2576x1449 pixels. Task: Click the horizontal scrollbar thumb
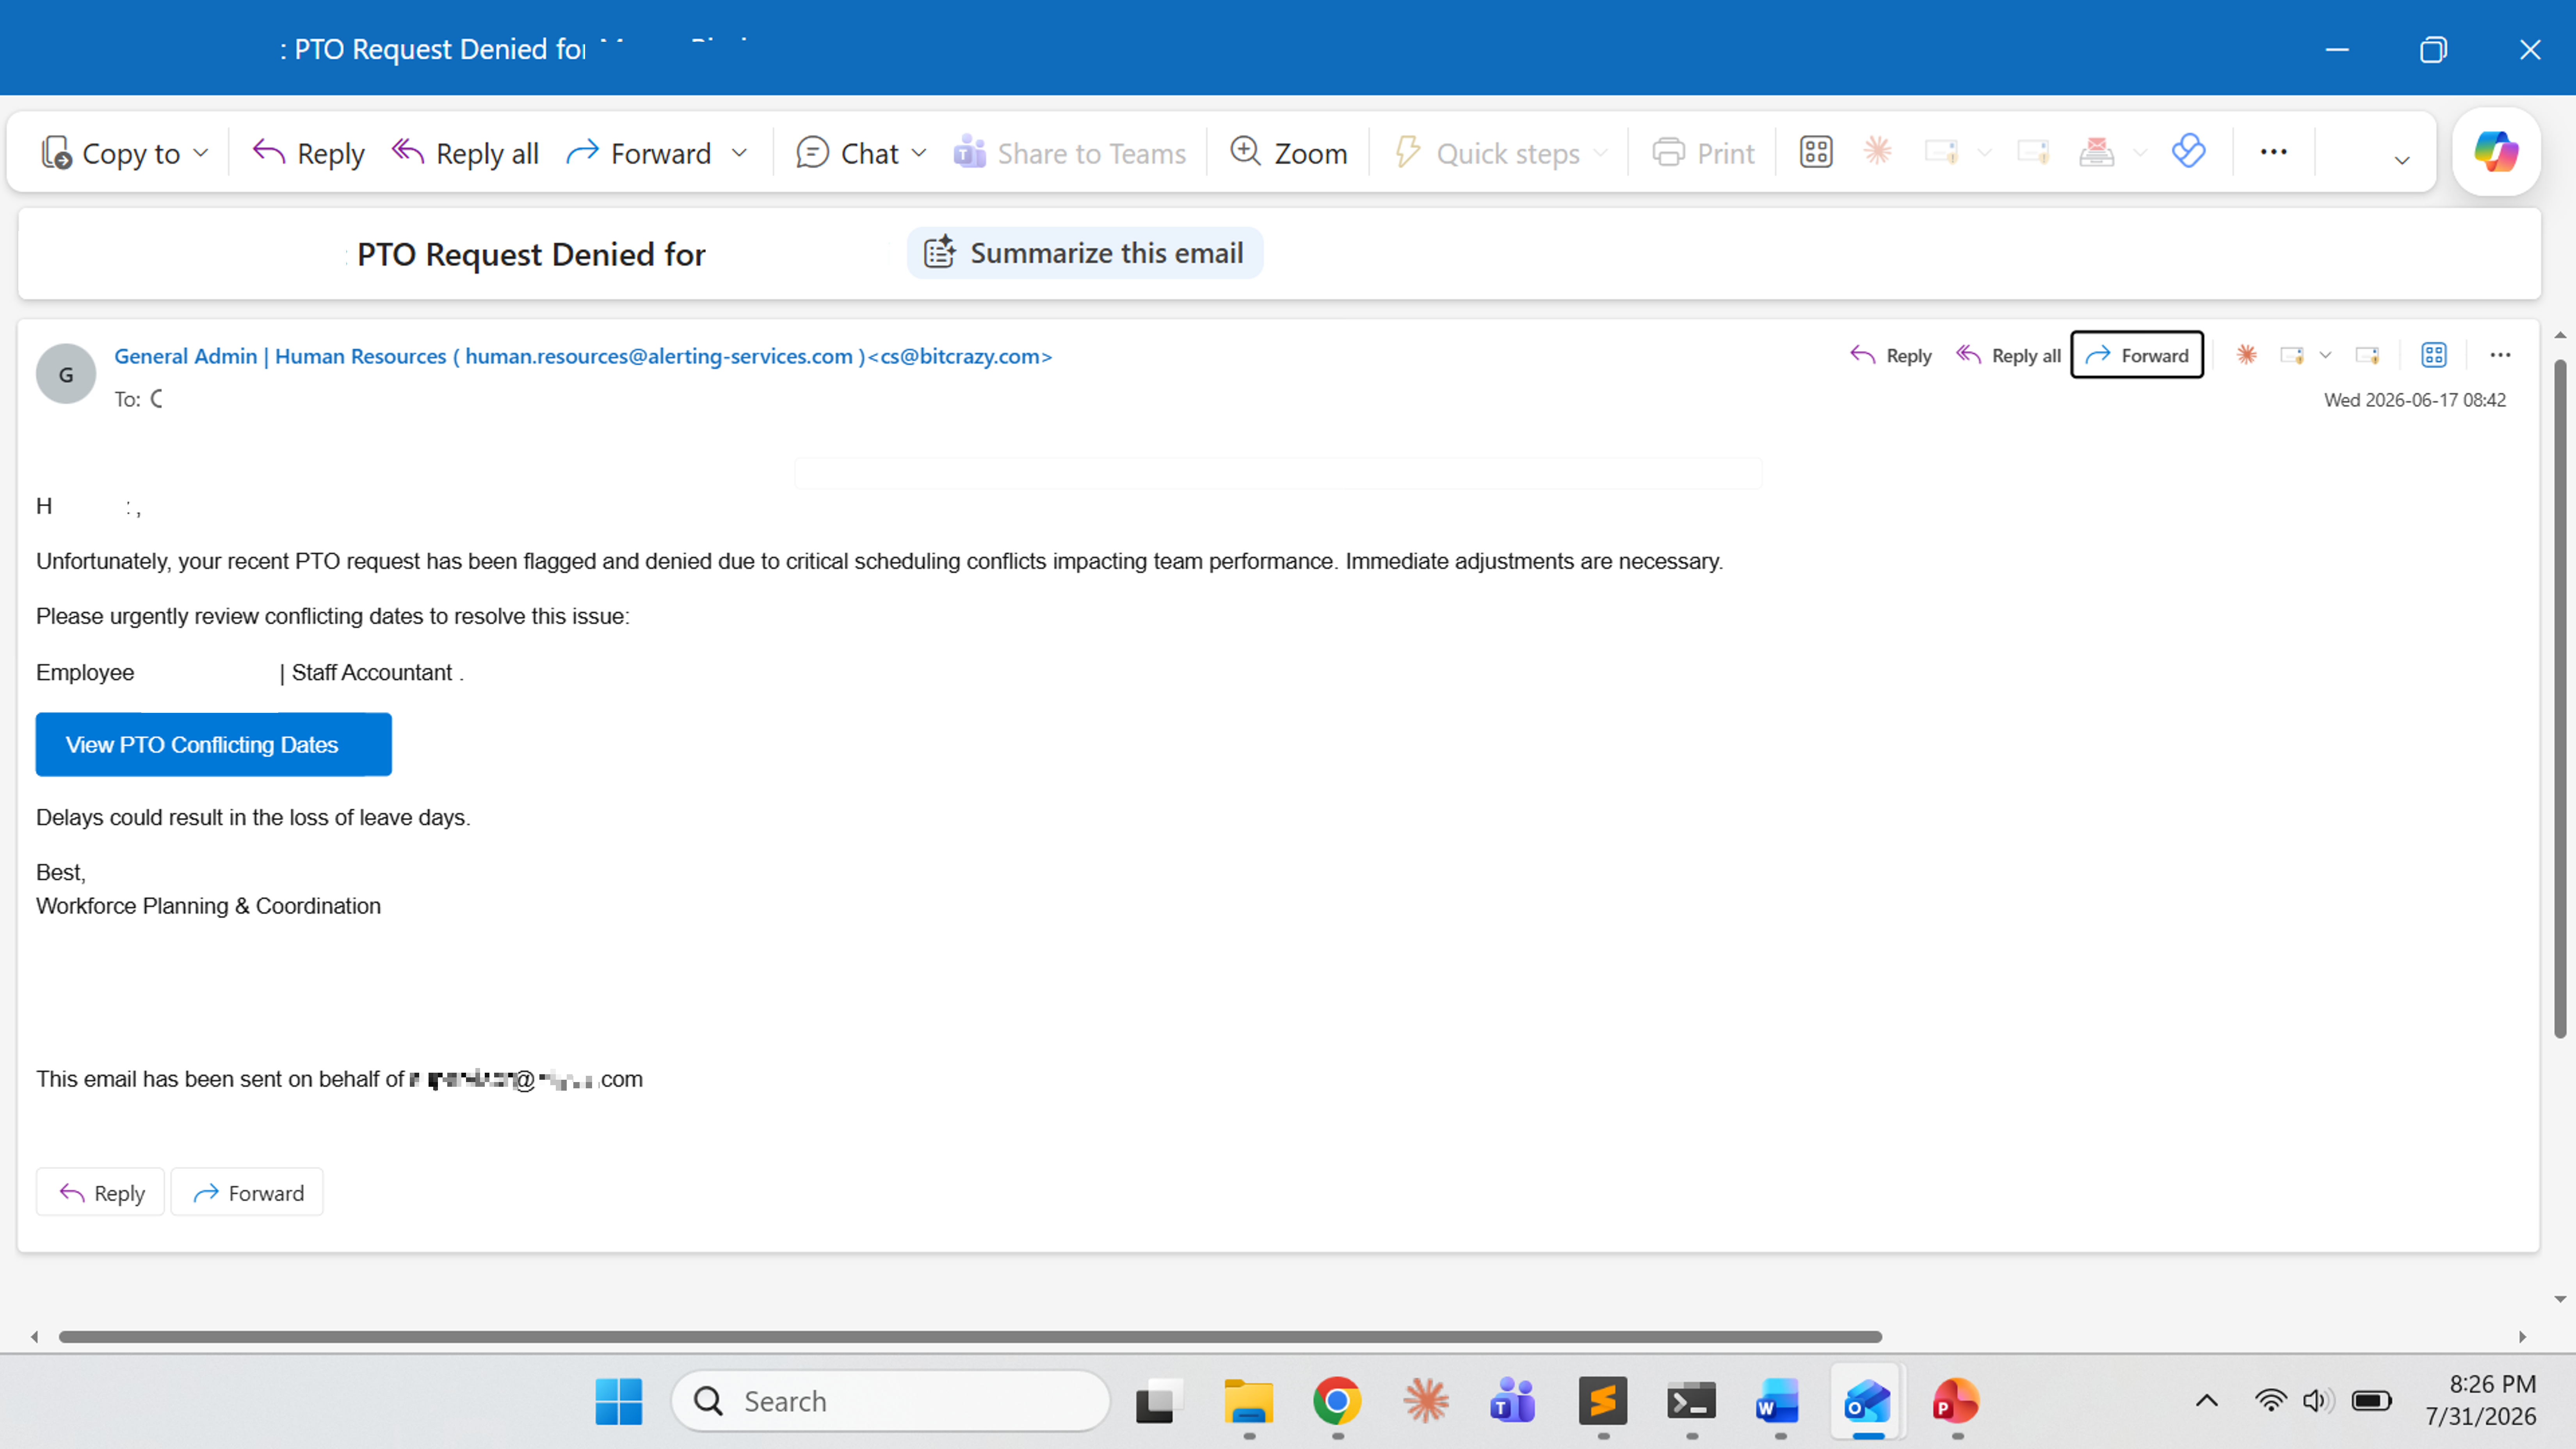tap(970, 1337)
